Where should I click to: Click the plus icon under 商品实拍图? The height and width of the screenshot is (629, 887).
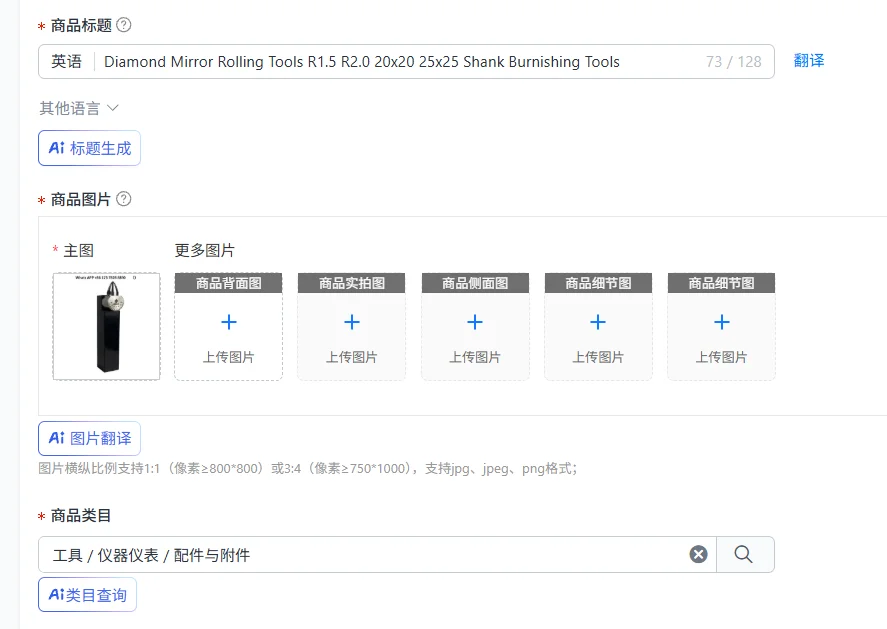click(x=352, y=322)
